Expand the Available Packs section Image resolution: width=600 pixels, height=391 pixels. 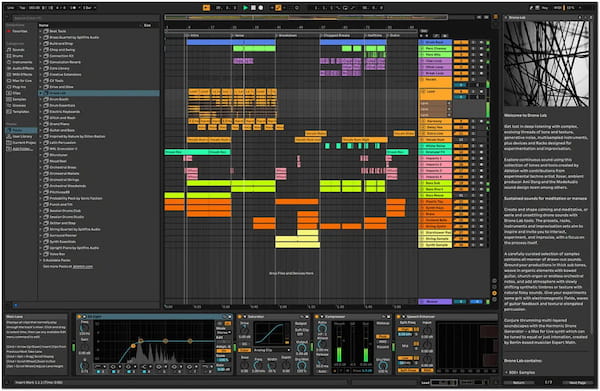(41, 260)
